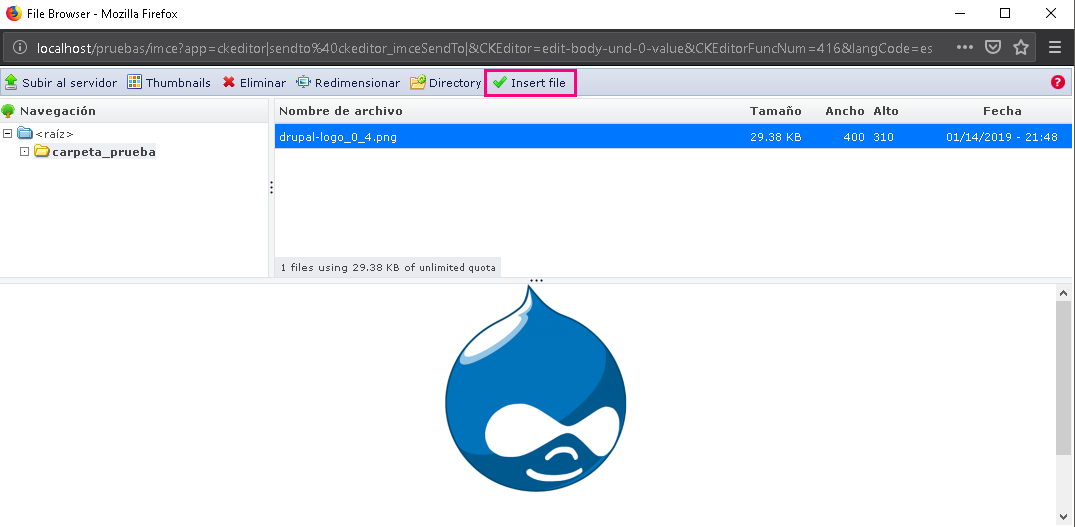Click the Navegación tree icon header

[x=8, y=111]
